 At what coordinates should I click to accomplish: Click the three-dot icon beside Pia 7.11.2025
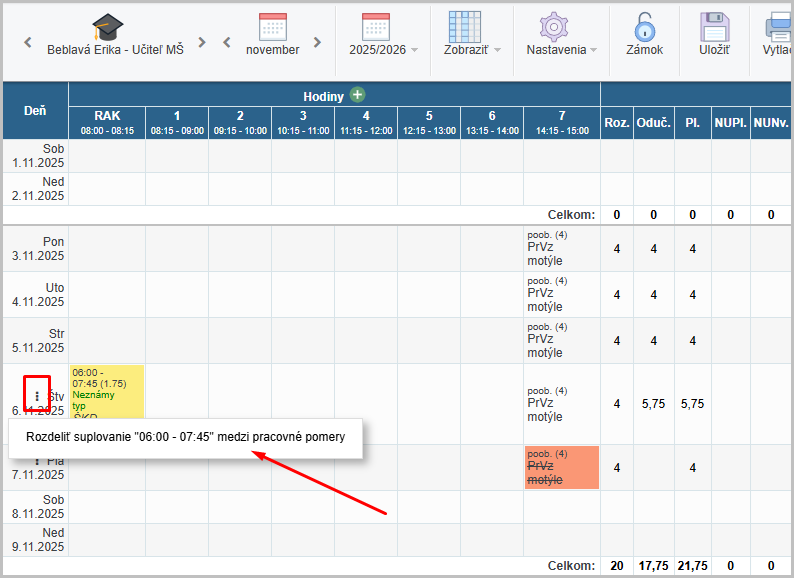(37, 461)
